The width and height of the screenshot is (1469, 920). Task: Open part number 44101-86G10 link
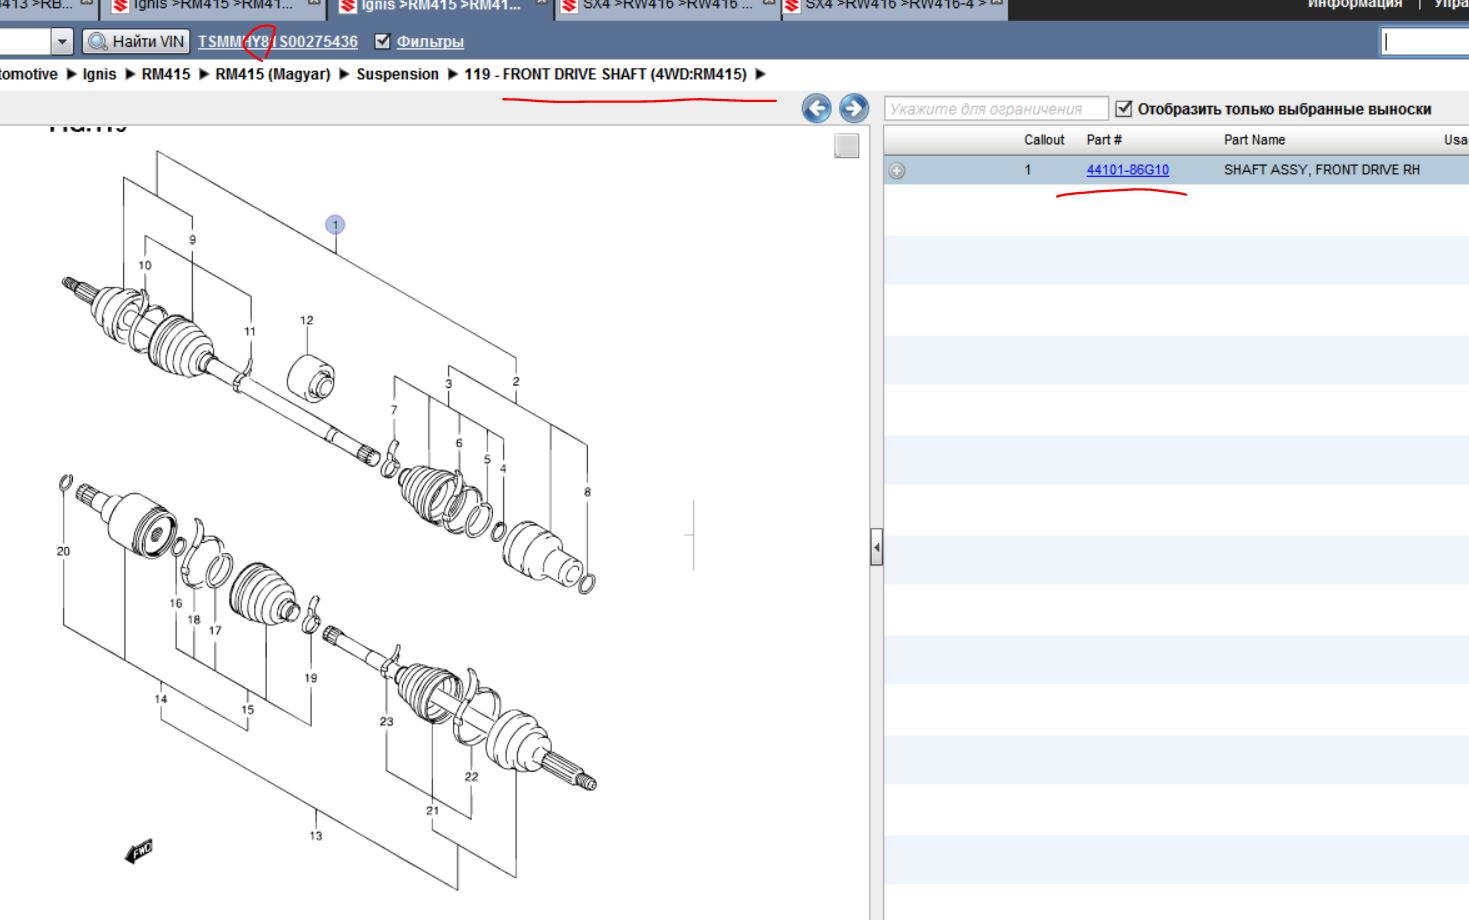point(1127,170)
